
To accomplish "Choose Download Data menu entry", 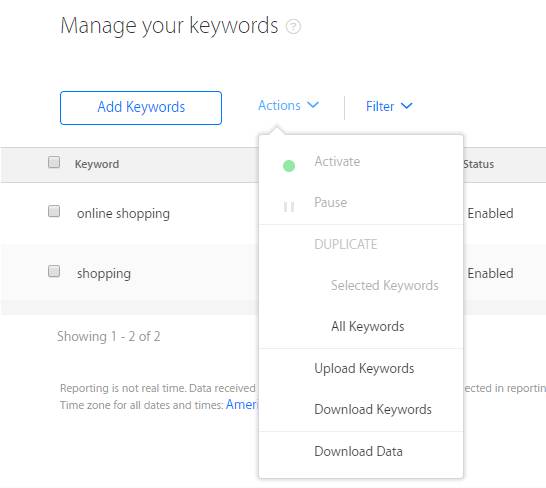I will click(x=358, y=451).
